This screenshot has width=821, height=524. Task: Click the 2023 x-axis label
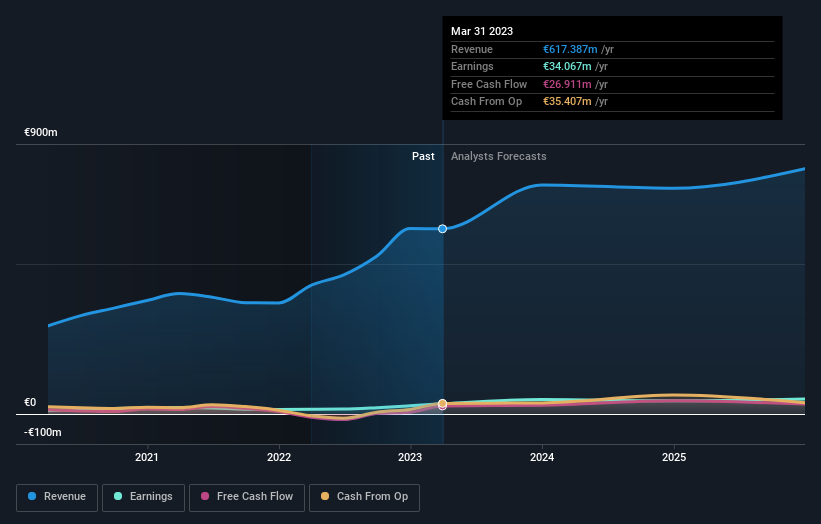pyautogui.click(x=409, y=457)
